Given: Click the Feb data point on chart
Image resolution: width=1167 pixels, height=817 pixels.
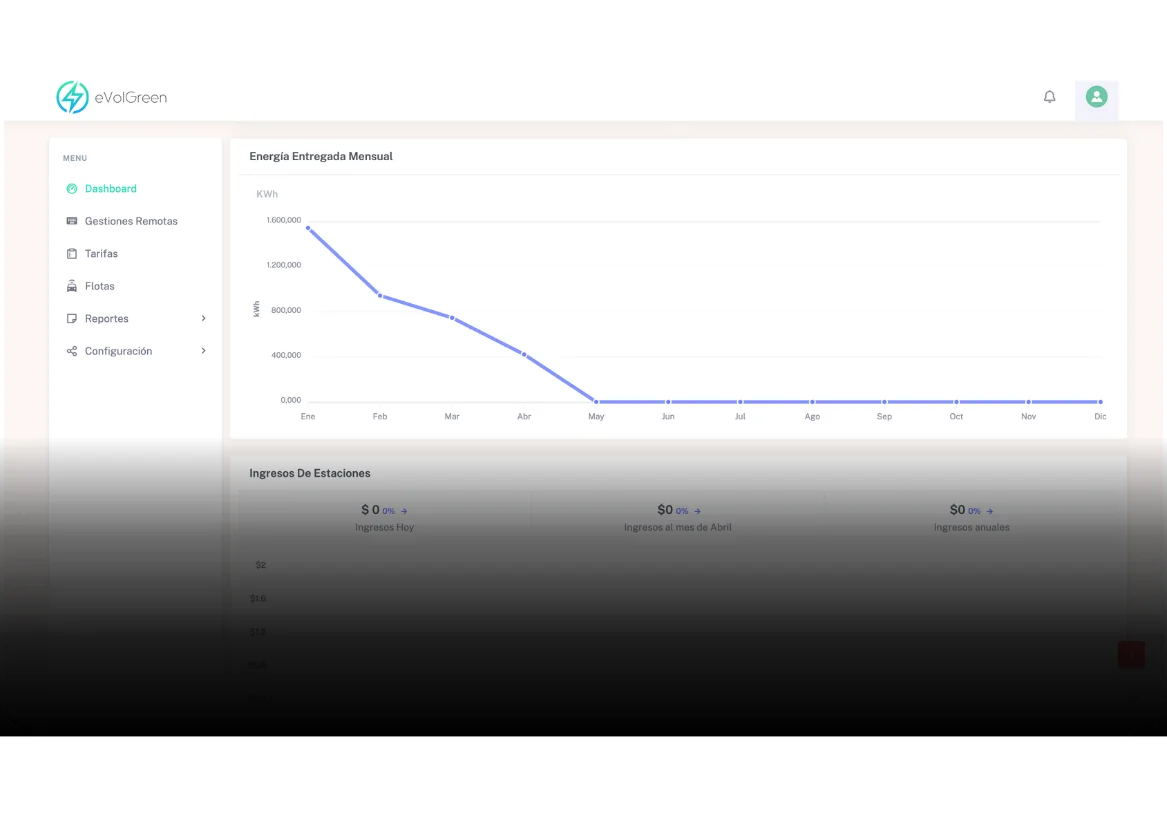Looking at the screenshot, I should pyautogui.click(x=380, y=296).
